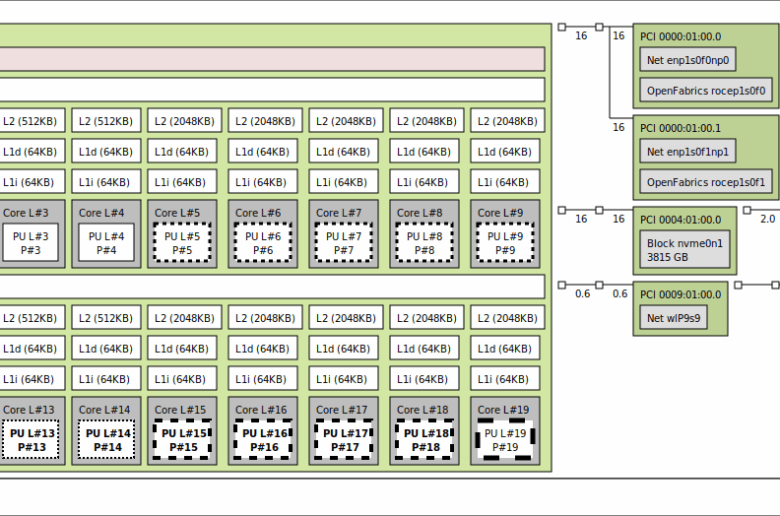Click the Block nvme0n1 3815 GB box
Screen dimensions: 780x516
[685, 249]
